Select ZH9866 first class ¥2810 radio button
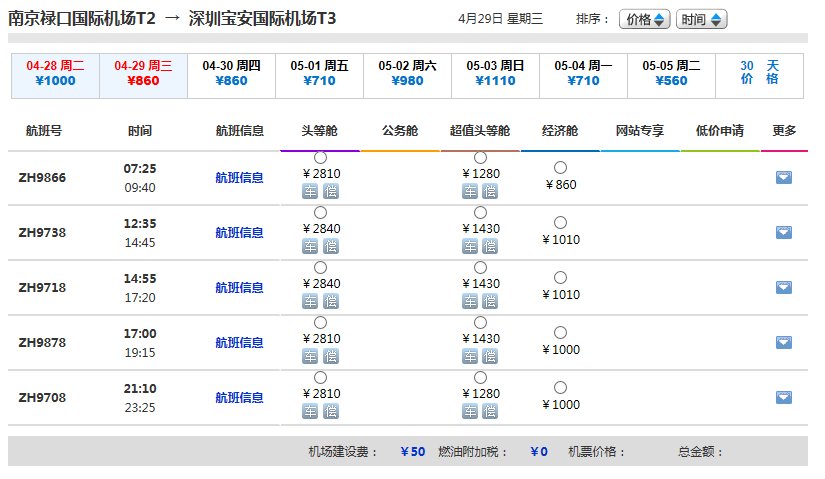825x479 pixels. pos(320,158)
